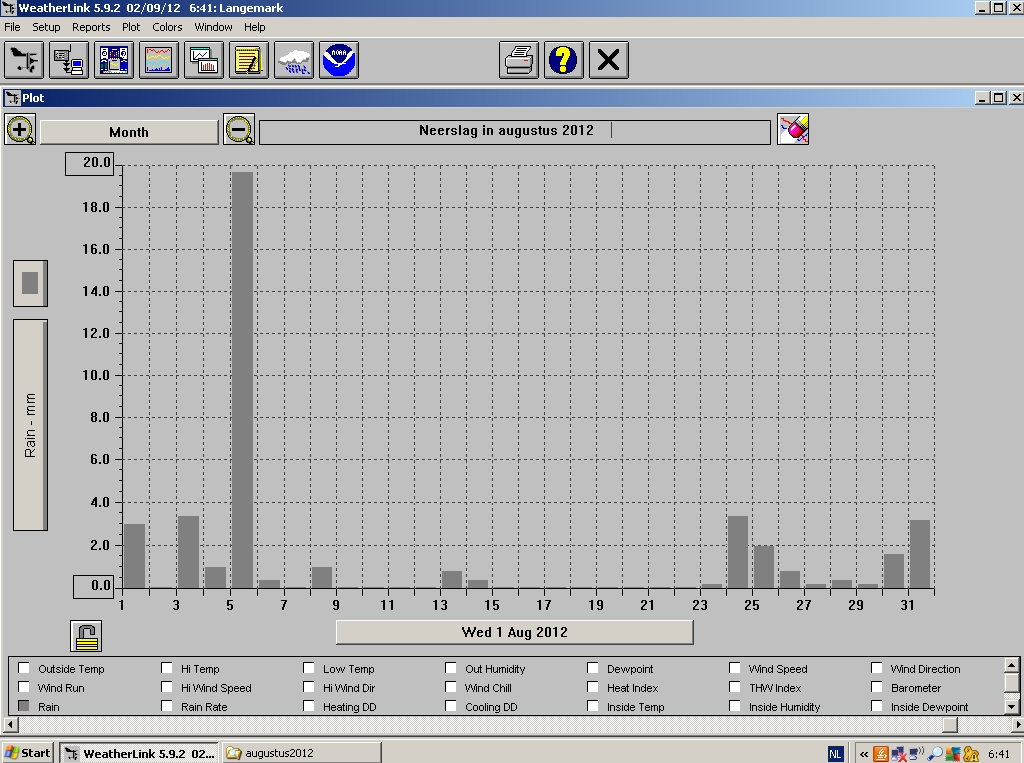
Task: Enable the Hi Temp checkbox
Action: [x=167, y=668]
